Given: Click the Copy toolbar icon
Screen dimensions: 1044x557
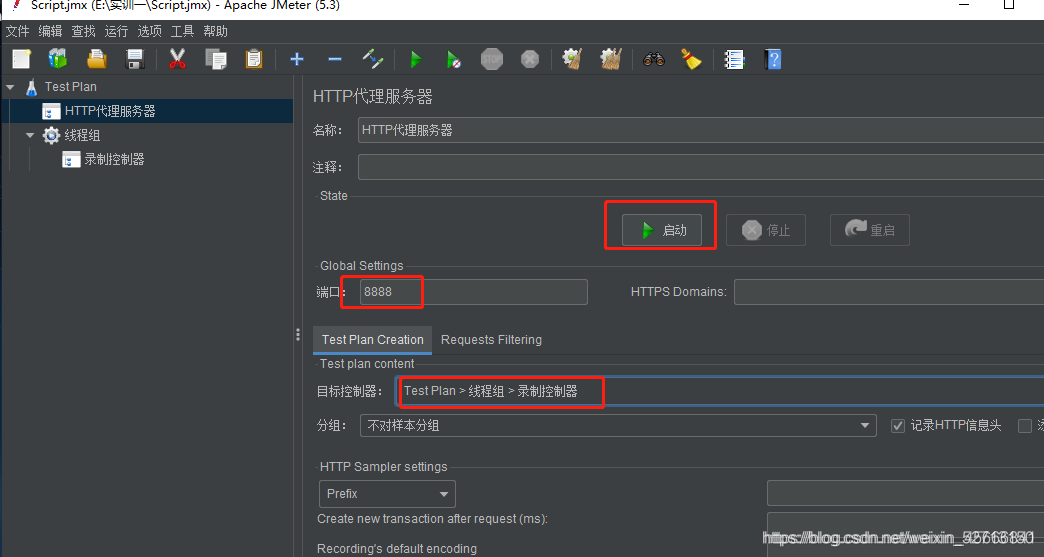Looking at the screenshot, I should point(216,59).
